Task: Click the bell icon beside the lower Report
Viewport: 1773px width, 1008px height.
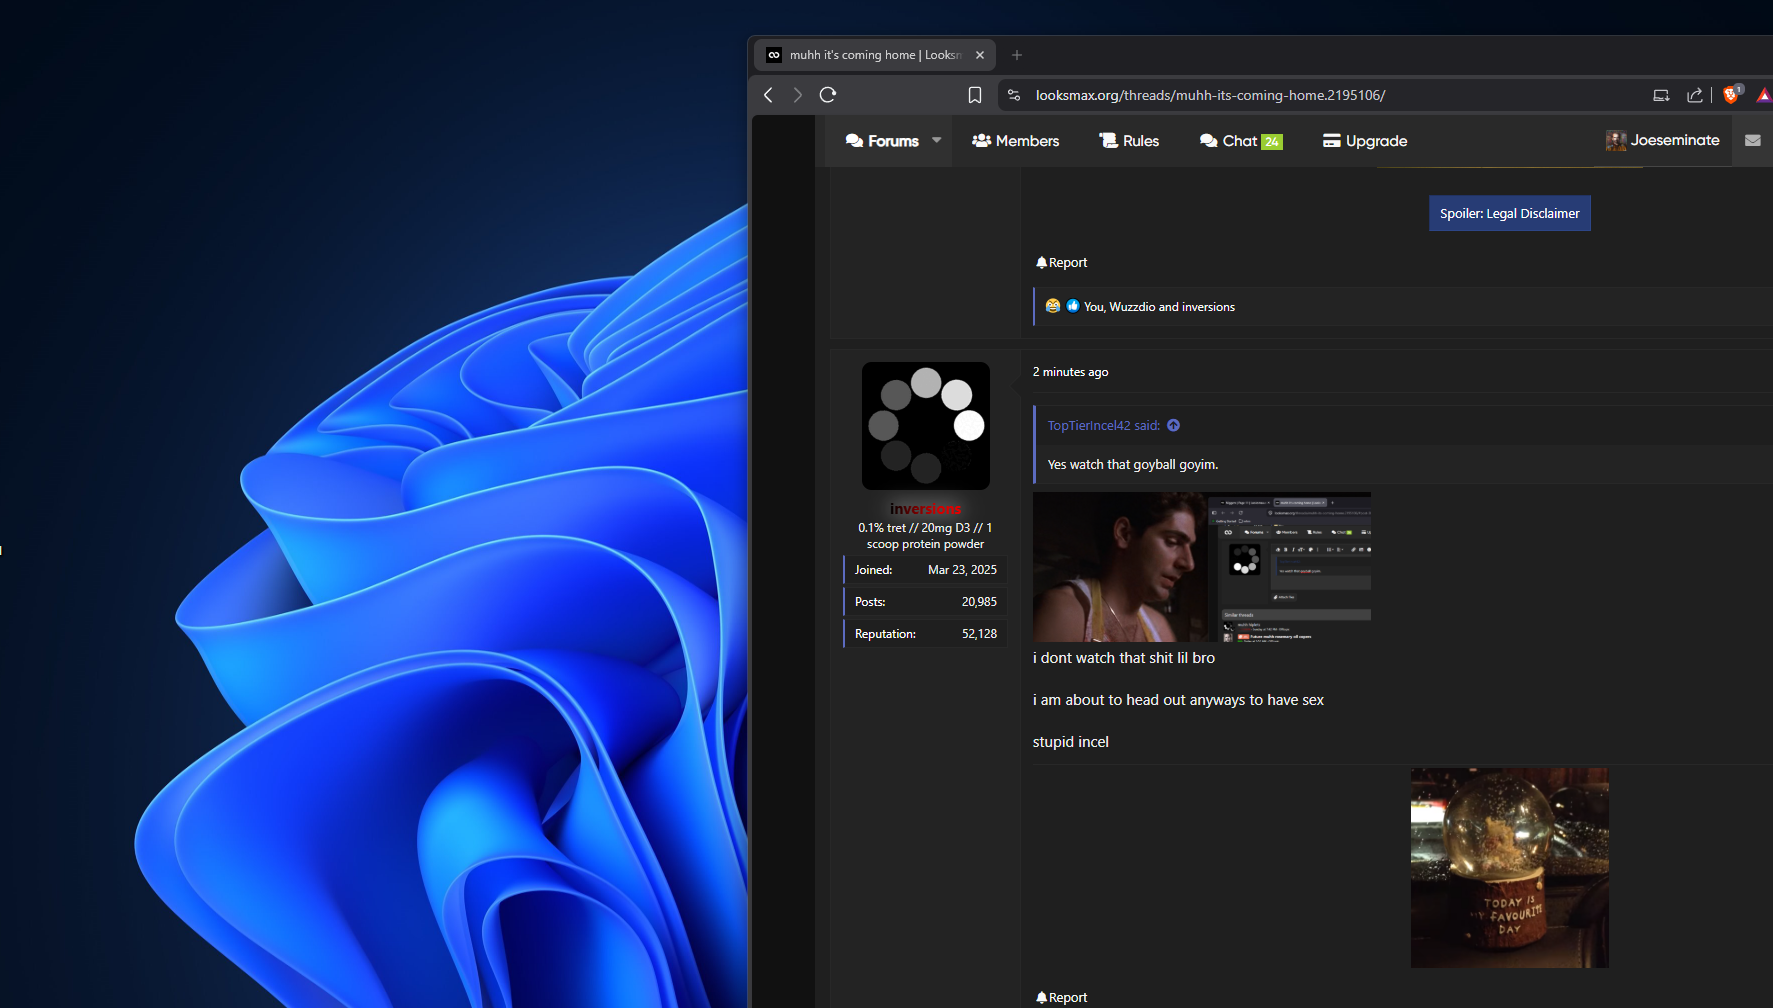Action: tap(1041, 998)
